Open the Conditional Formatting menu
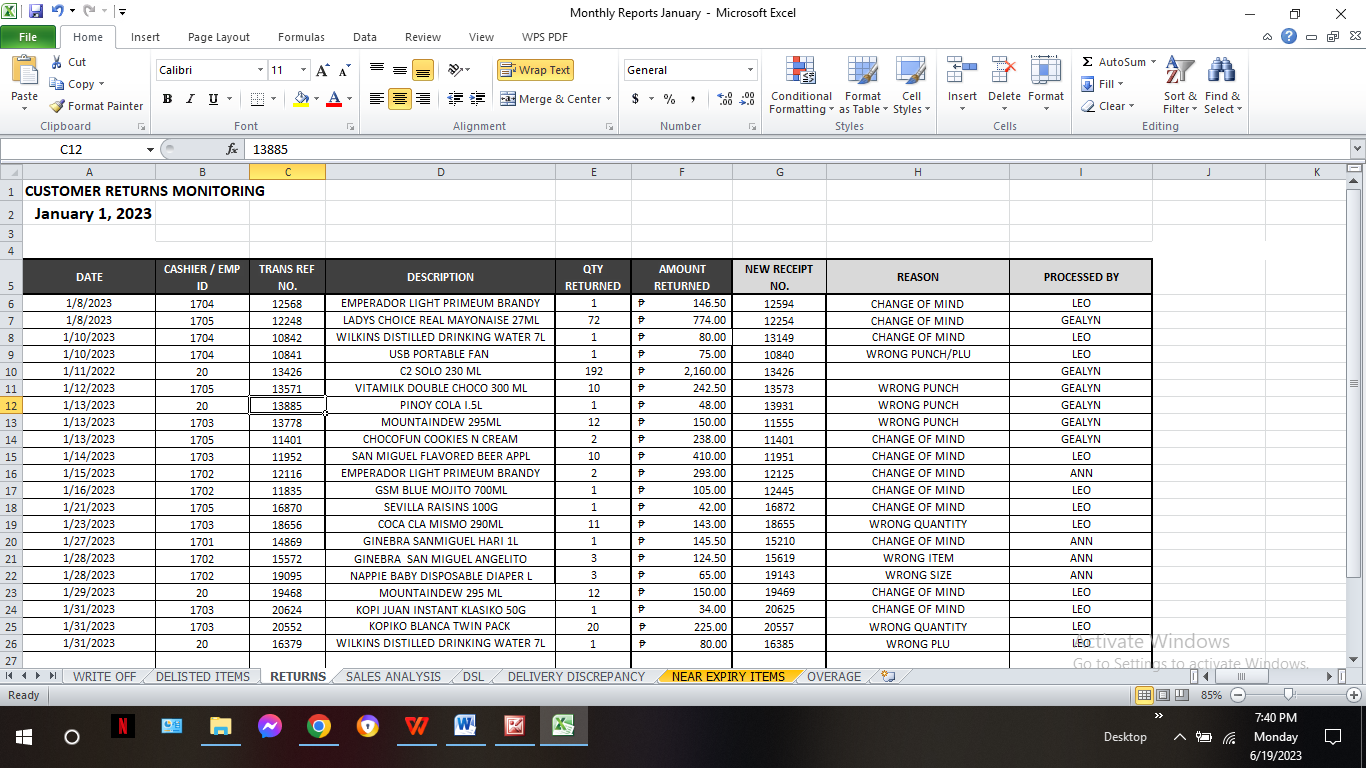1366x768 pixels. (x=801, y=85)
